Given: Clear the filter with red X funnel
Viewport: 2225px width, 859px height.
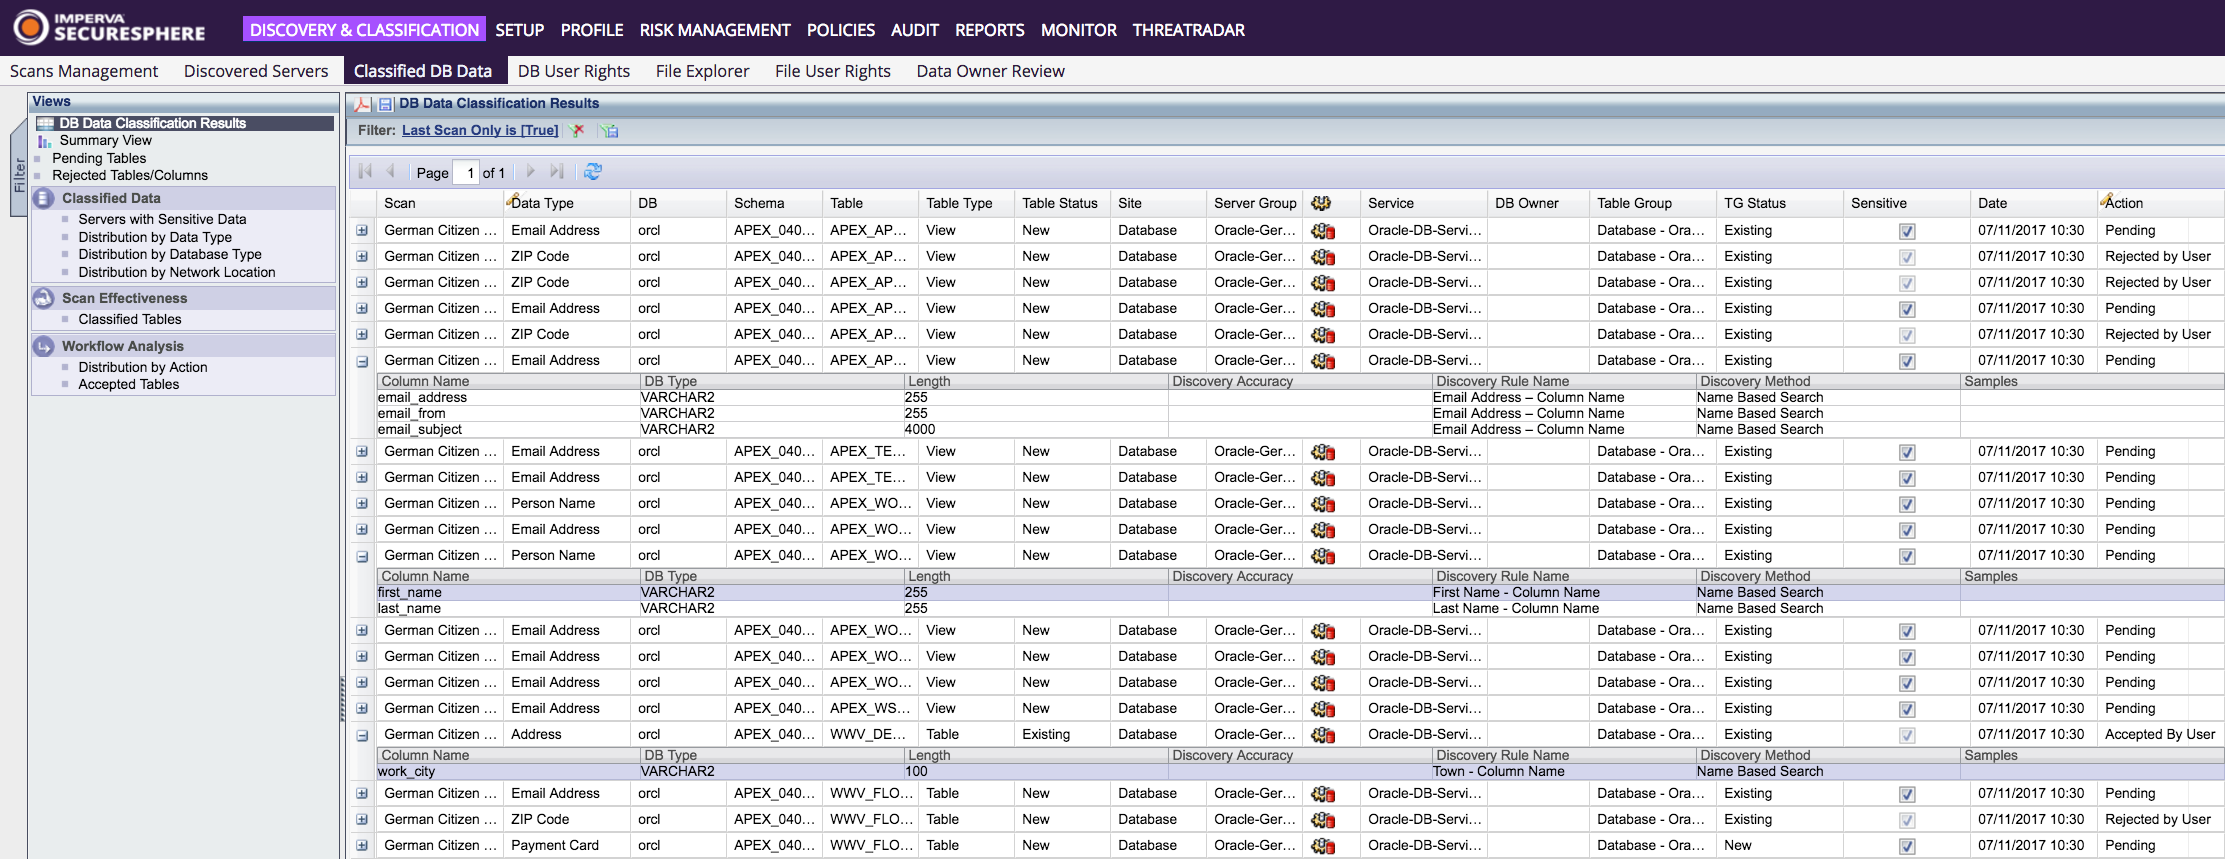Looking at the screenshot, I should pyautogui.click(x=577, y=130).
